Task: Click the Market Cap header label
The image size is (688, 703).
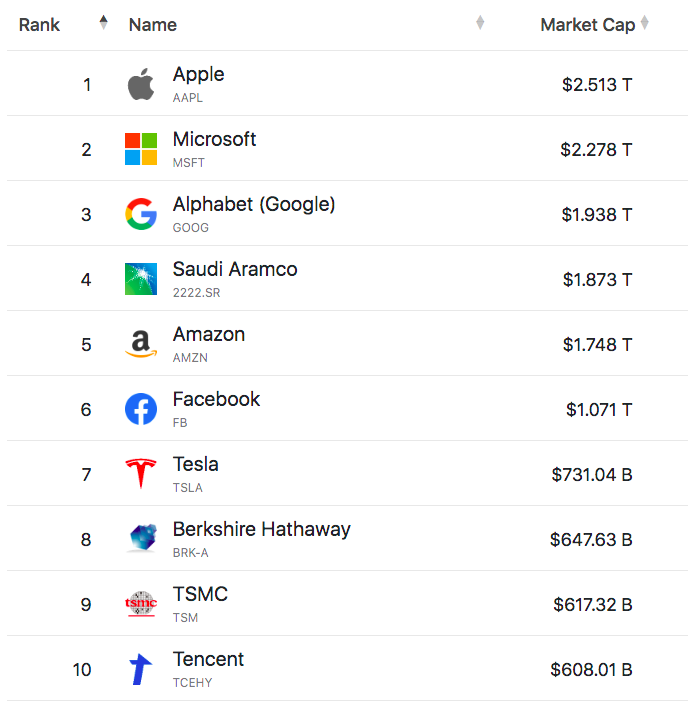Action: pyautogui.click(x=587, y=25)
